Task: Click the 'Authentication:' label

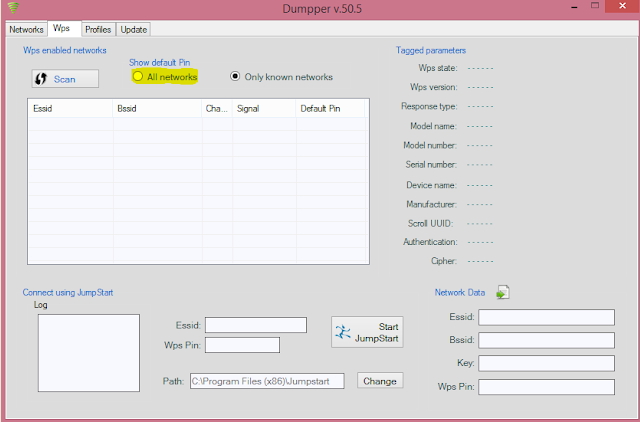Action: coord(430,242)
